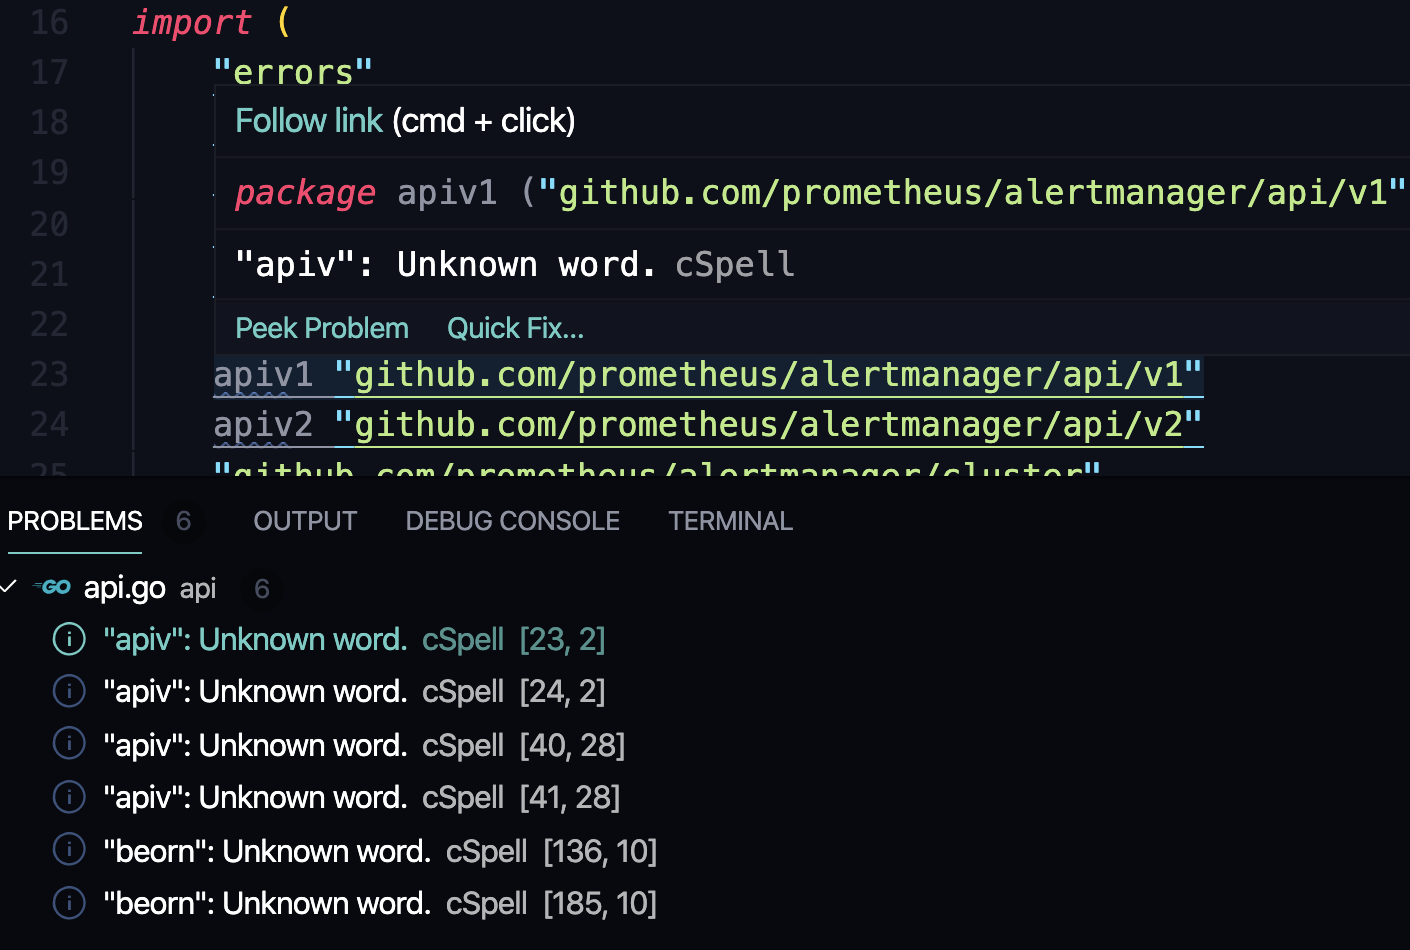This screenshot has width=1410, height=950.
Task: Click the info icon for "apiv" at line 24
Action: tap(68, 691)
